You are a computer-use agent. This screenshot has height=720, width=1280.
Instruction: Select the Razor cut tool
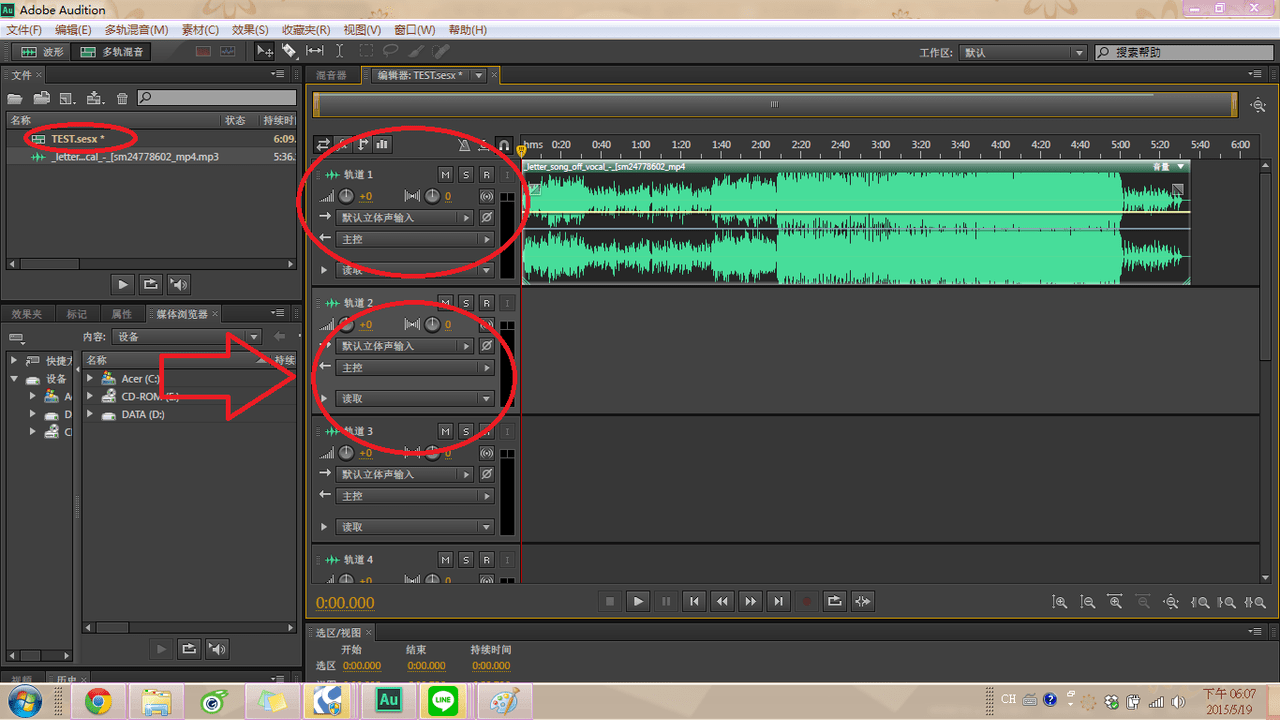pyautogui.click(x=289, y=51)
